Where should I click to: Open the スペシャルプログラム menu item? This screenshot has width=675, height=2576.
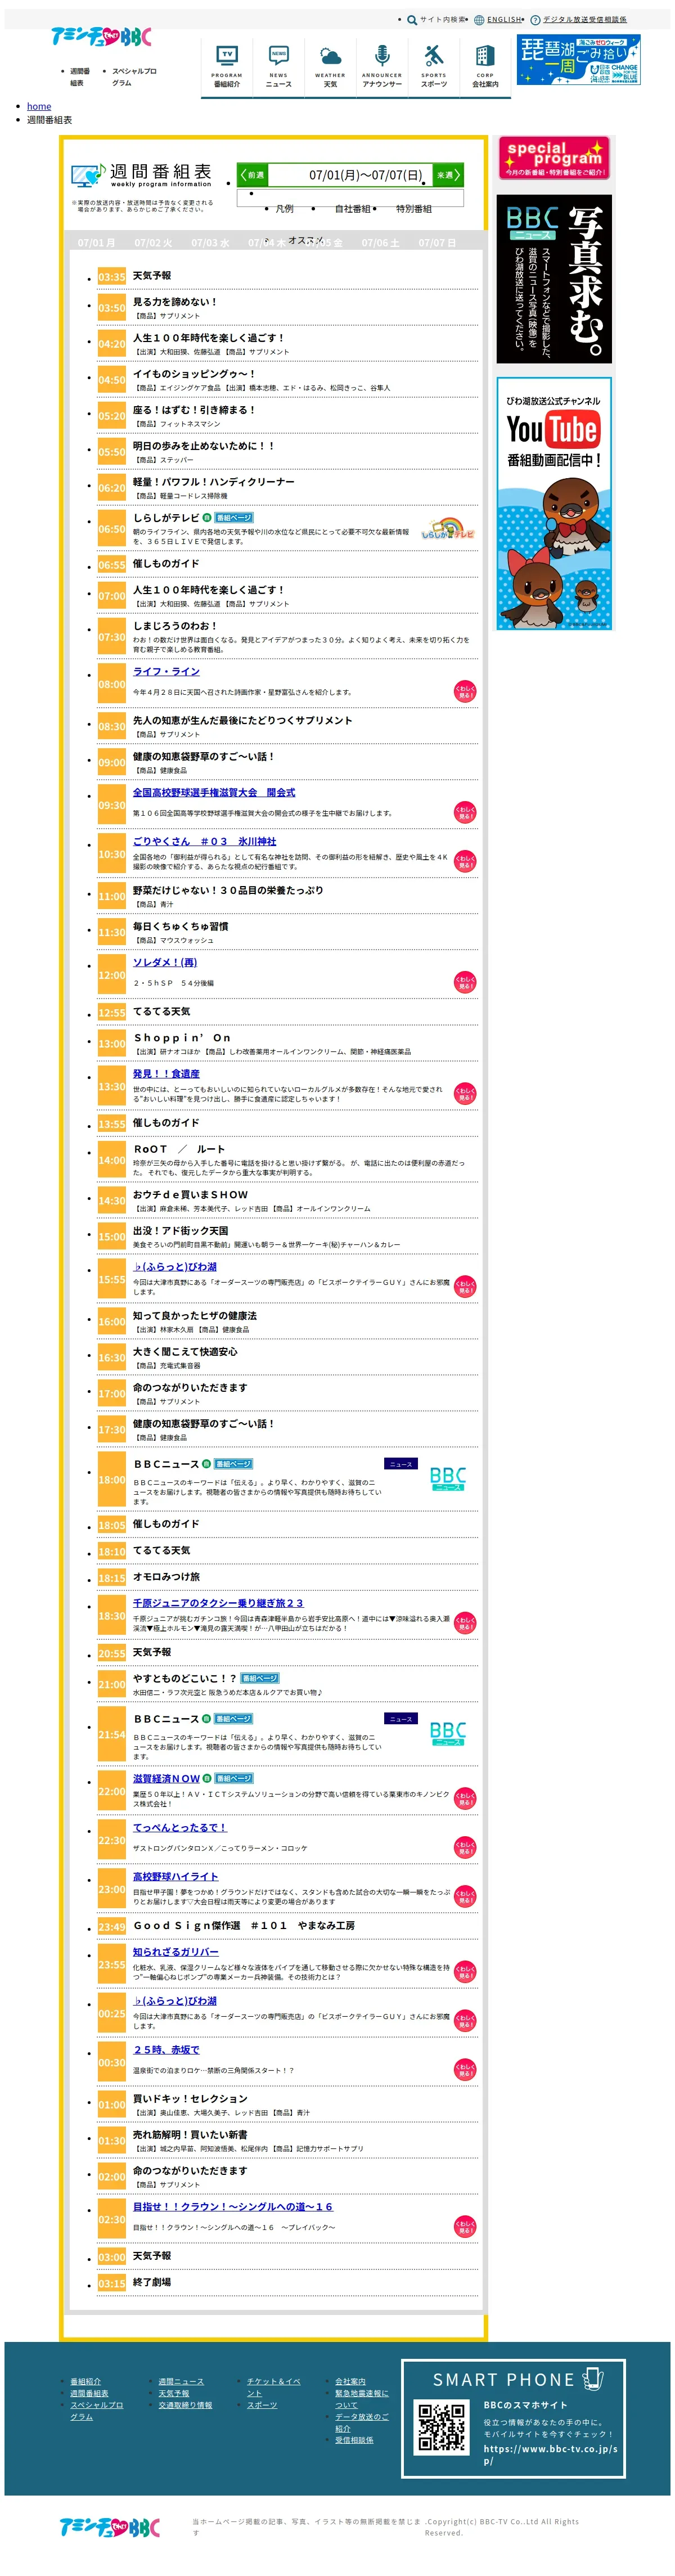click(x=134, y=77)
